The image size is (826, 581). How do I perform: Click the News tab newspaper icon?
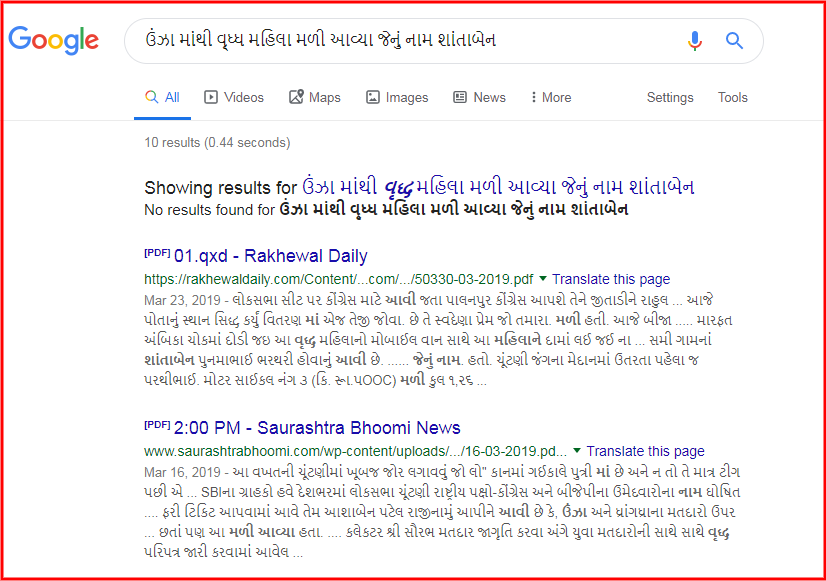tap(460, 97)
